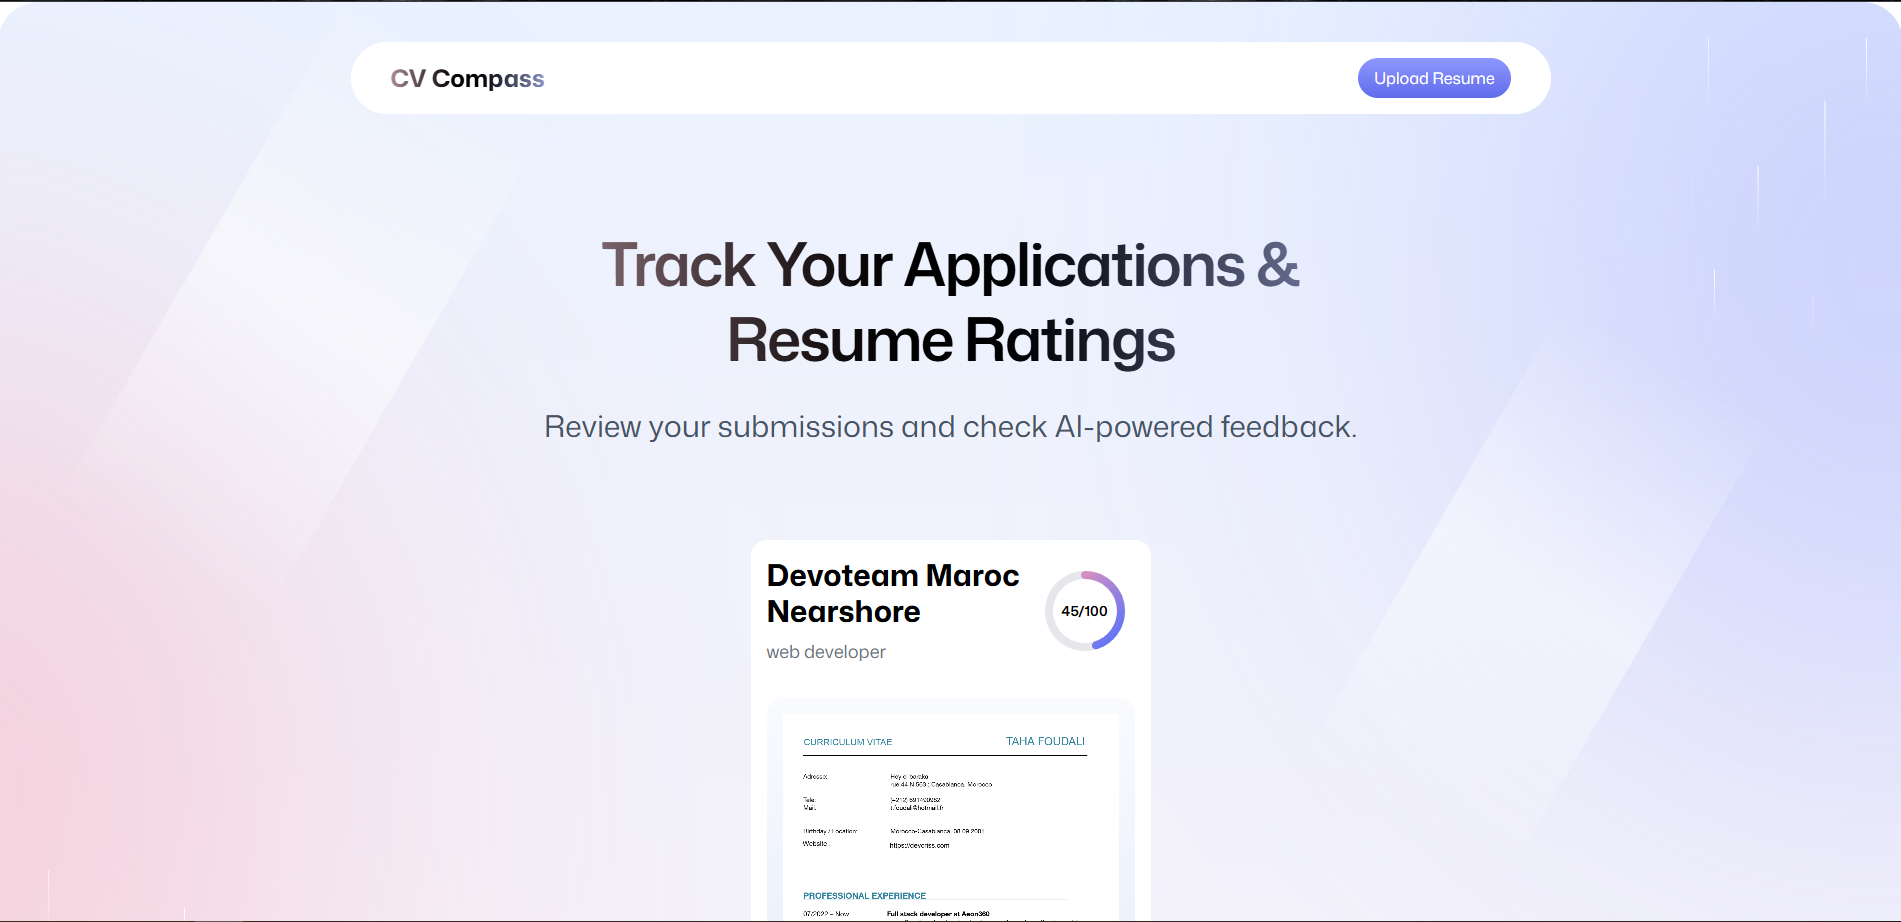Click the 'Track Your Applications & Resume Ratings' heading
The height and width of the screenshot is (922, 1901).
[950, 303]
